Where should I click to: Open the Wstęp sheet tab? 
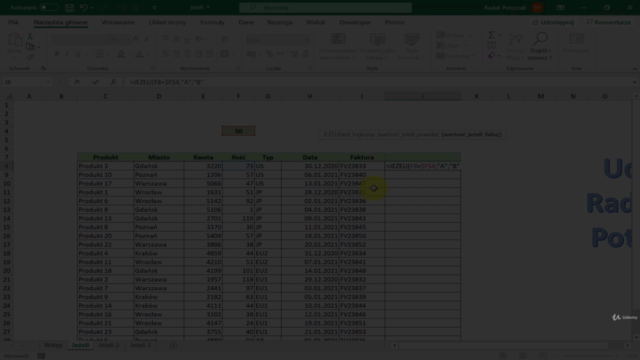[x=53, y=345]
